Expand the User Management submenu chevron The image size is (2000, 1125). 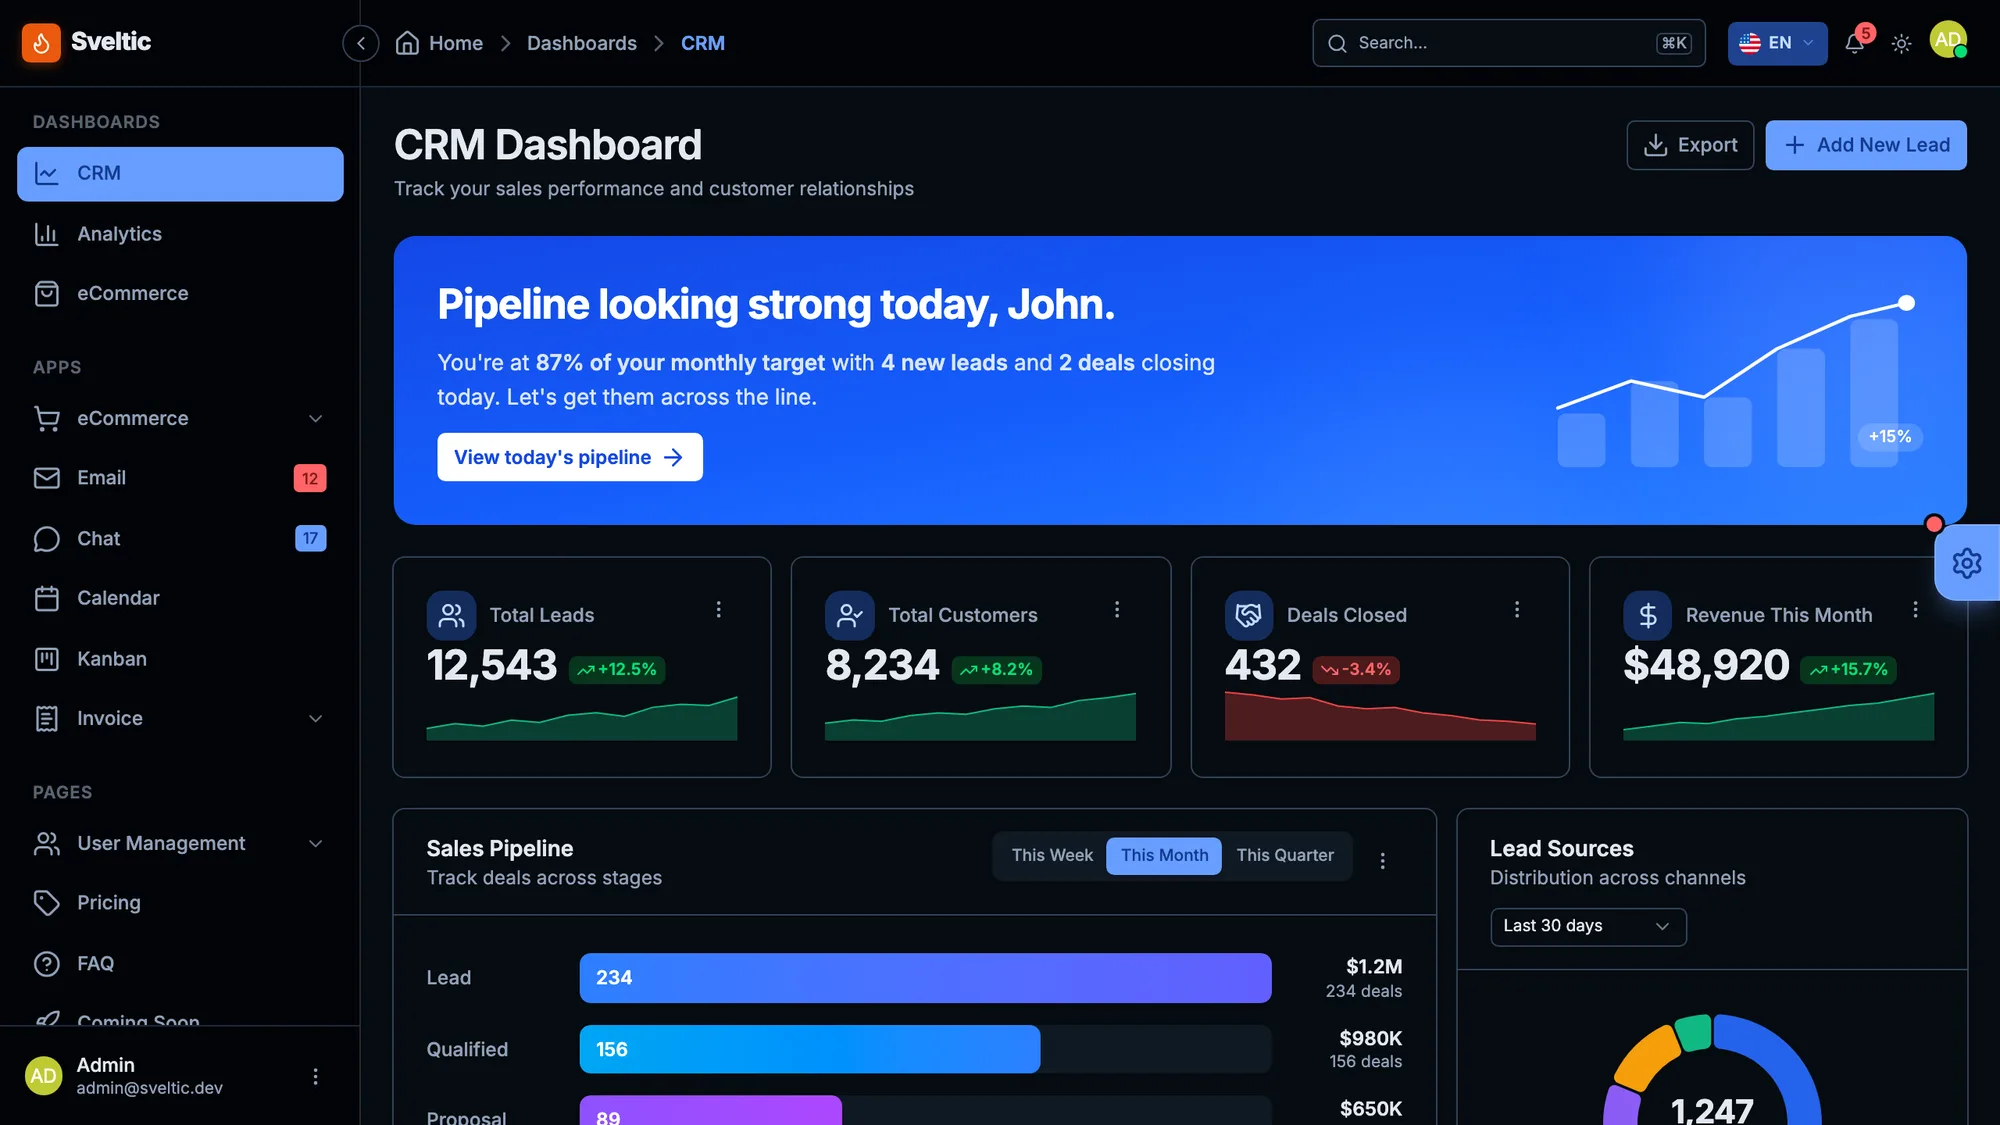315,843
